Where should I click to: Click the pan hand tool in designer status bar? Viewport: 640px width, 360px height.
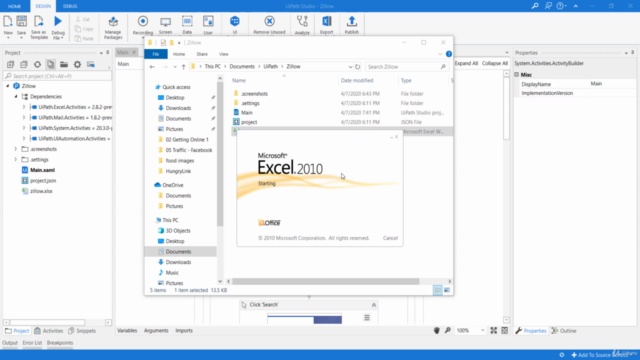pyautogui.click(x=436, y=331)
